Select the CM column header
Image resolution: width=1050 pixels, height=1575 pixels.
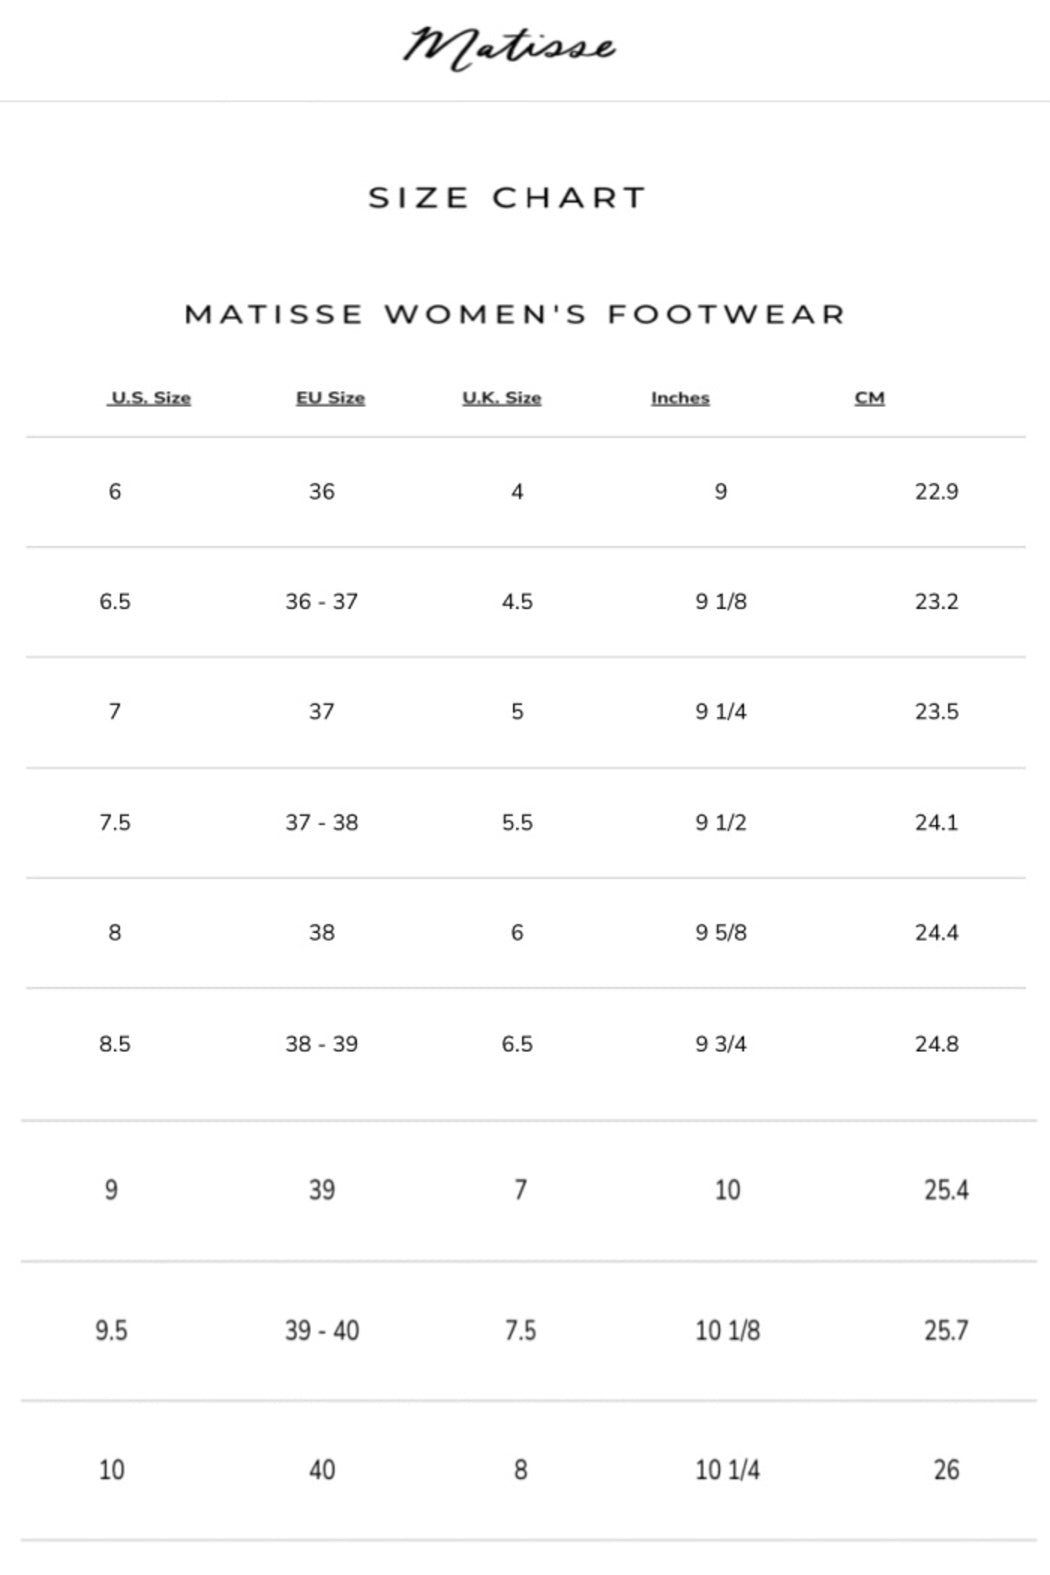[x=869, y=398]
